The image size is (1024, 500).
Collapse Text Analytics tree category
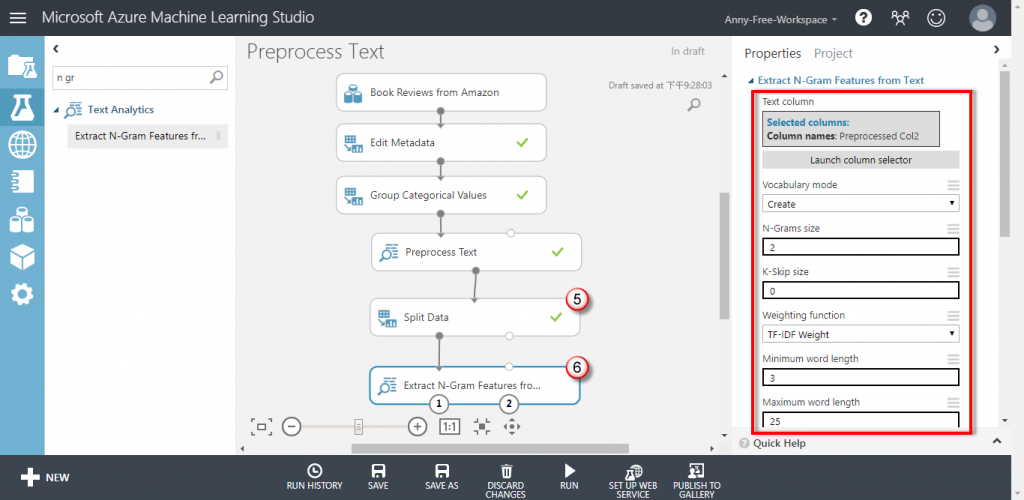pyautogui.click(x=56, y=110)
